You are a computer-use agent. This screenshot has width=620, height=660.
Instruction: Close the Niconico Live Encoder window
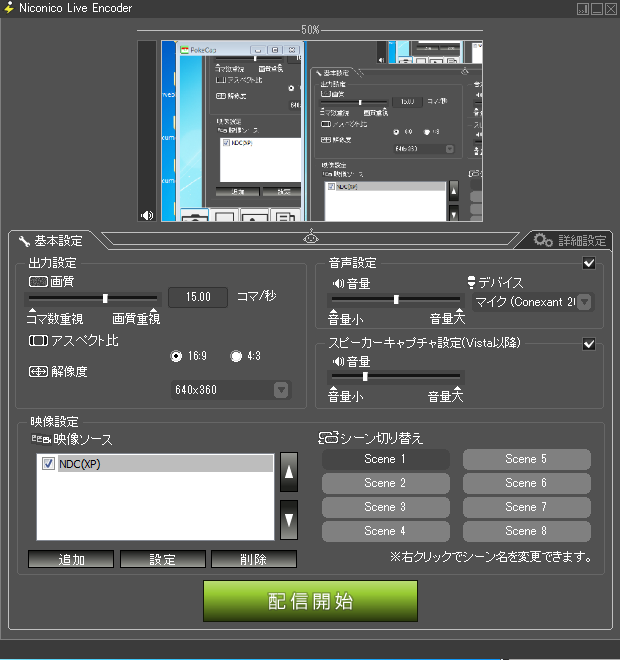[611, 9]
